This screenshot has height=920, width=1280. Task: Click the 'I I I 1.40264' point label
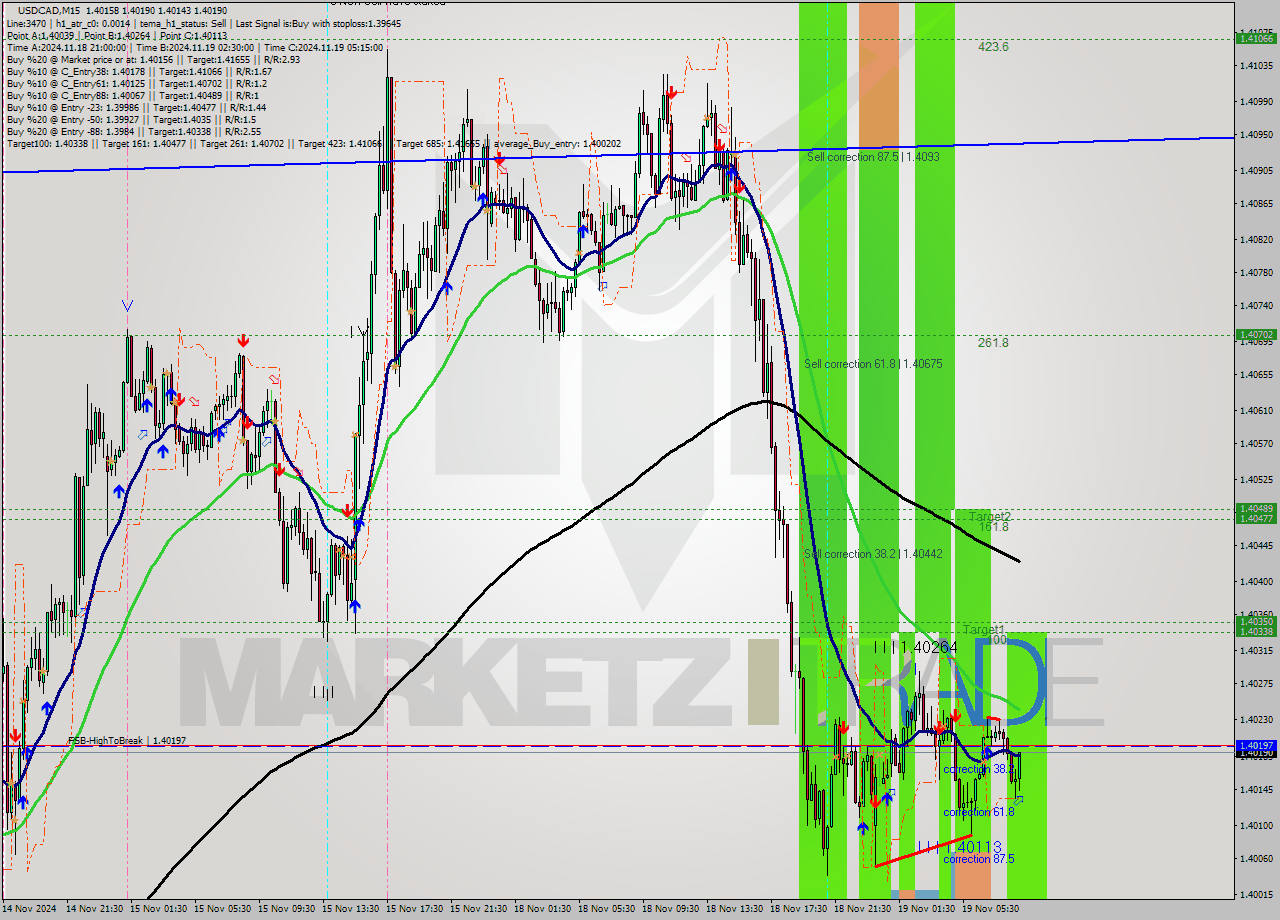coord(915,648)
